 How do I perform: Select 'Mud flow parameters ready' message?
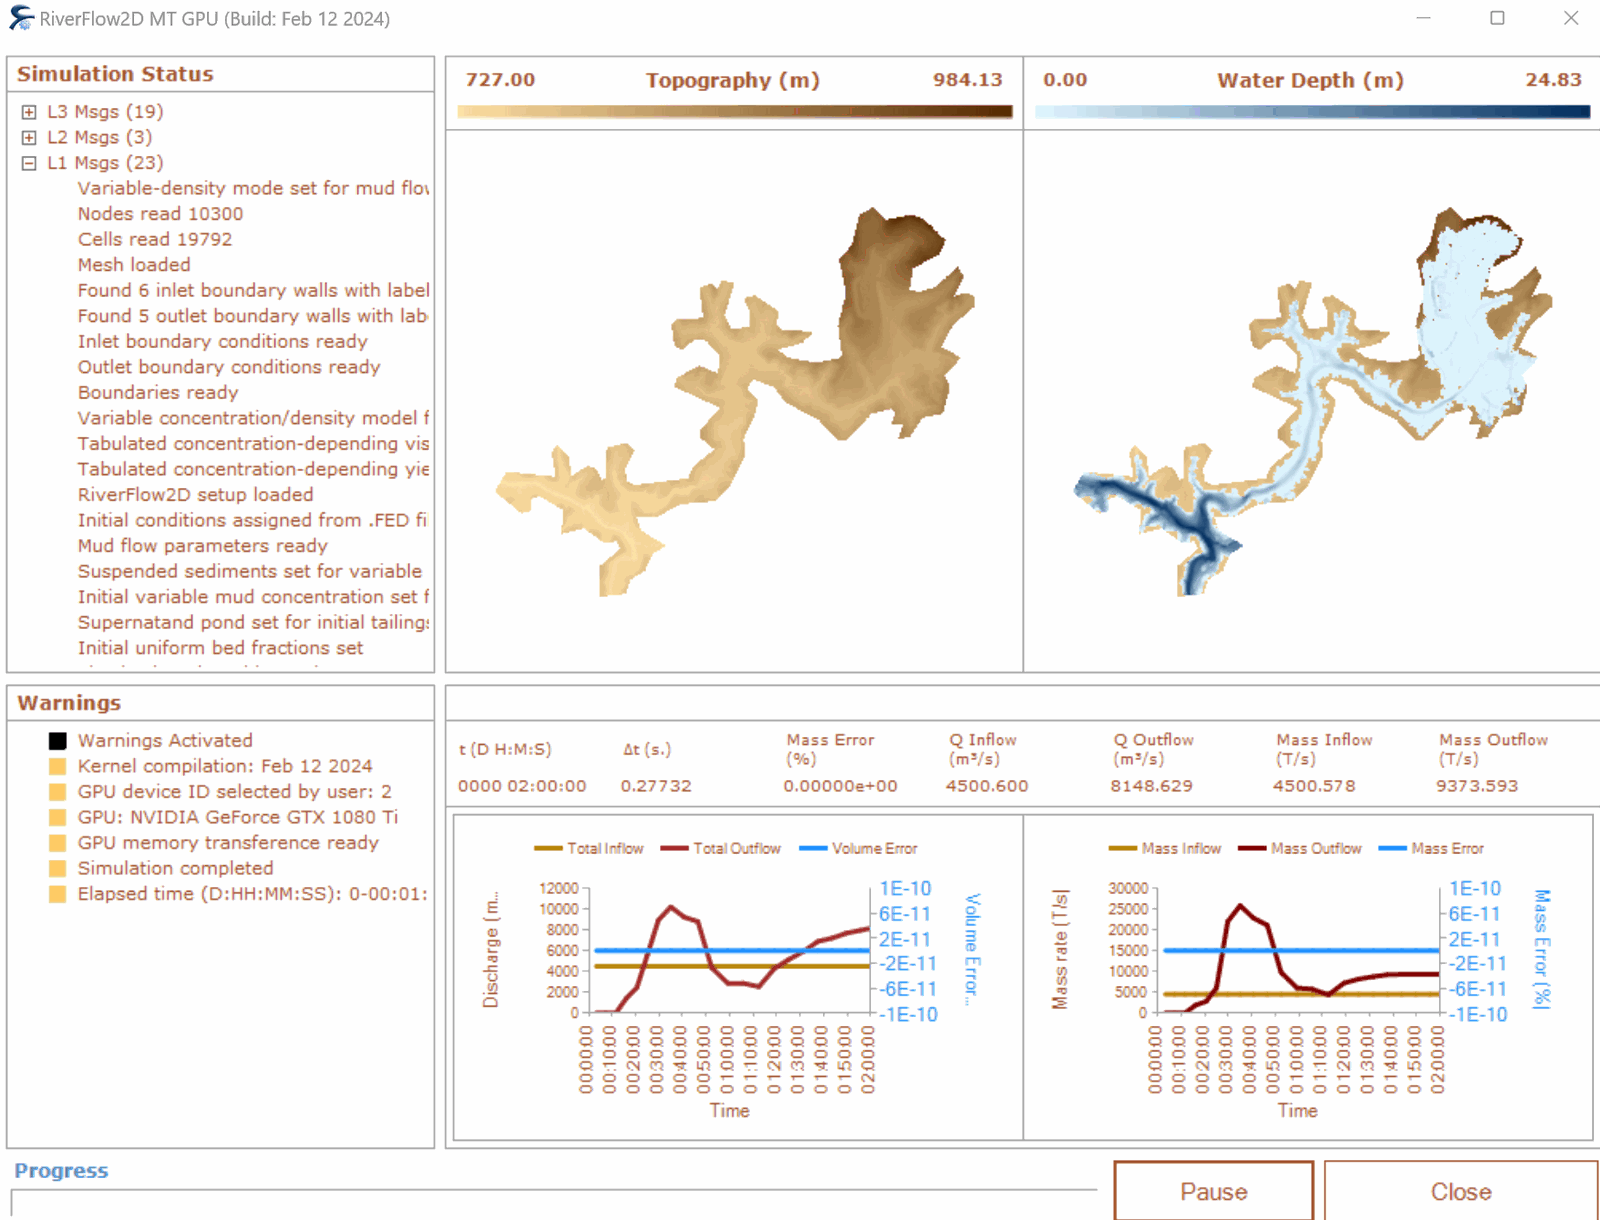[x=202, y=546]
